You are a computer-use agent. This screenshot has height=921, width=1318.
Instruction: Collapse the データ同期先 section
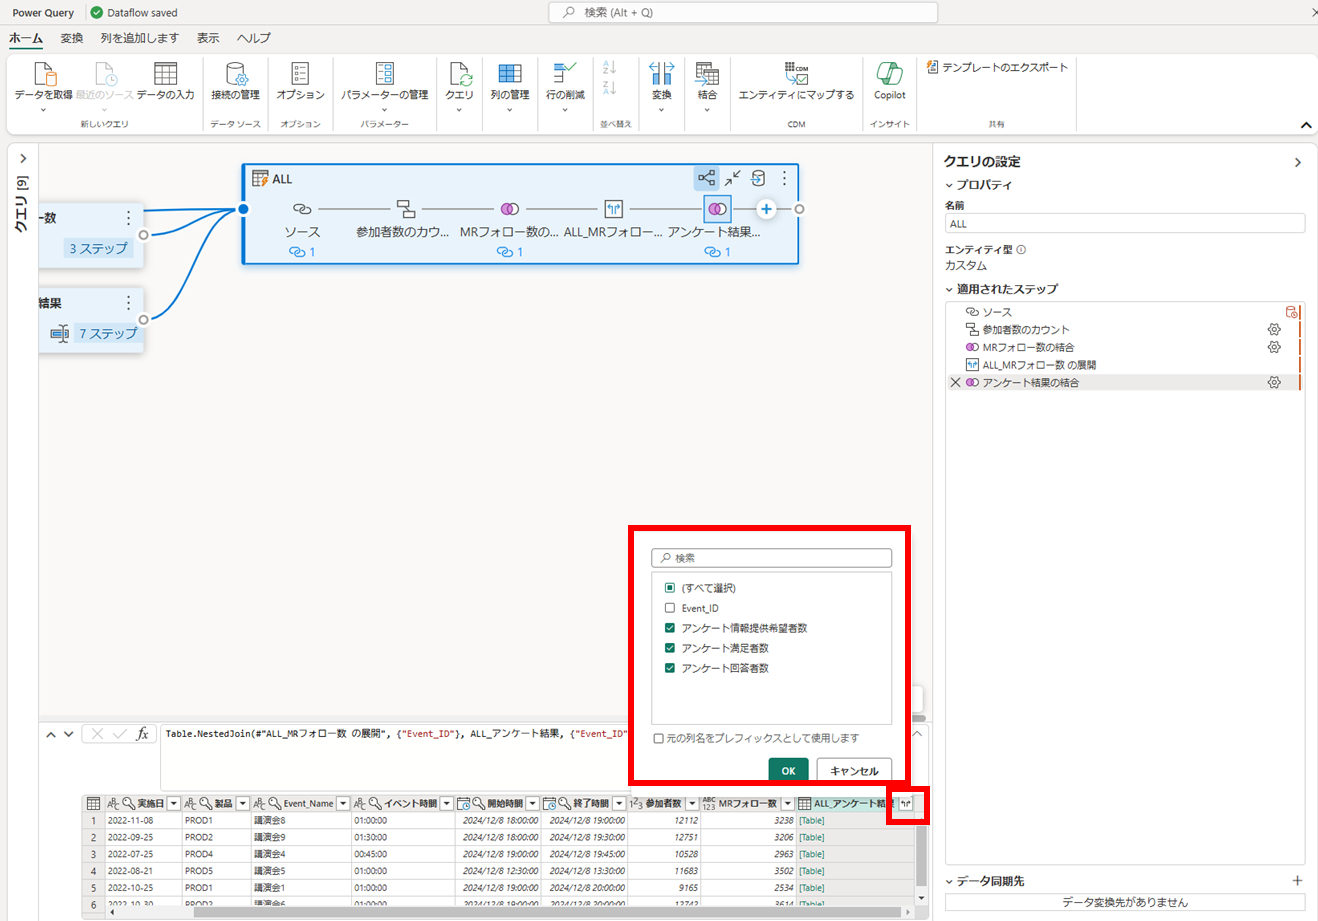tap(949, 881)
